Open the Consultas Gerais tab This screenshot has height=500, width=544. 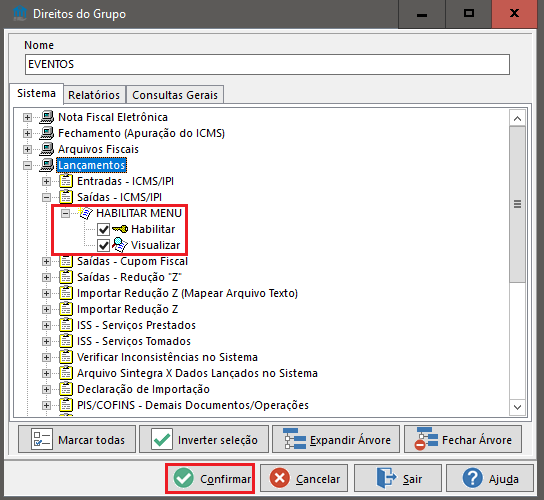tap(175, 95)
